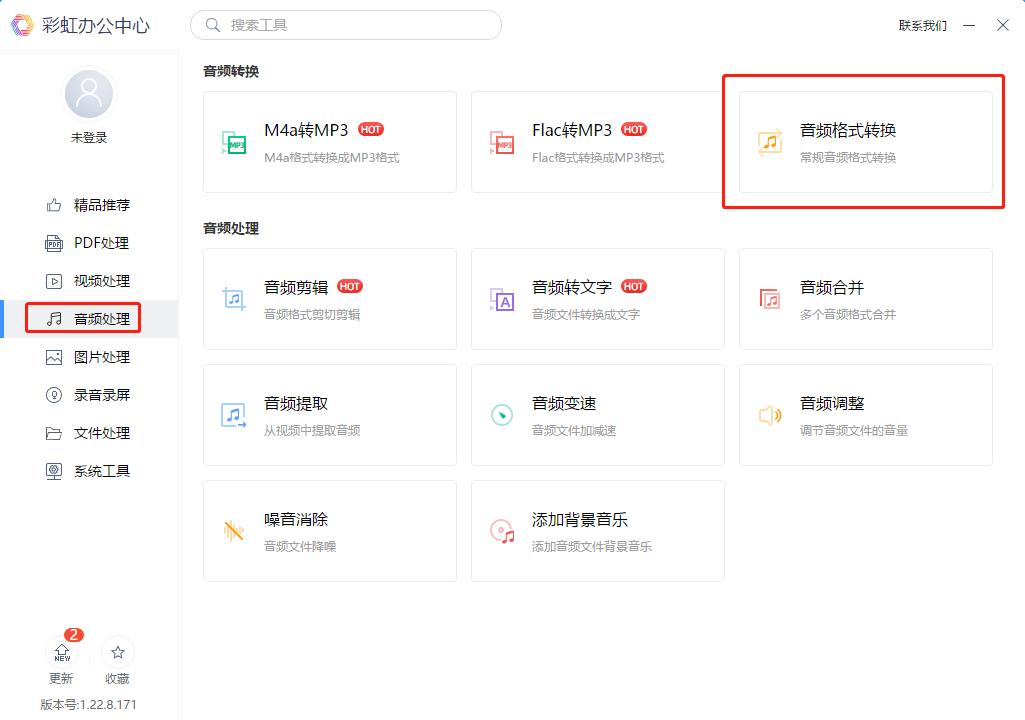Select the 音频合并 merging tool
Image resolution: width=1025 pixels, height=720 pixels.
coord(864,299)
